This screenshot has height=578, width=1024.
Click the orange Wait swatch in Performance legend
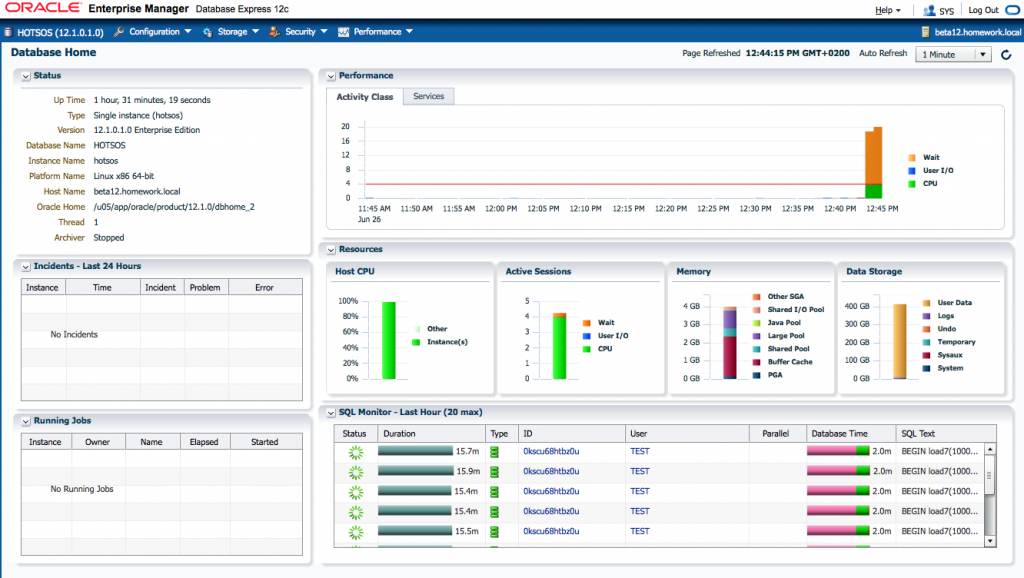(x=912, y=158)
